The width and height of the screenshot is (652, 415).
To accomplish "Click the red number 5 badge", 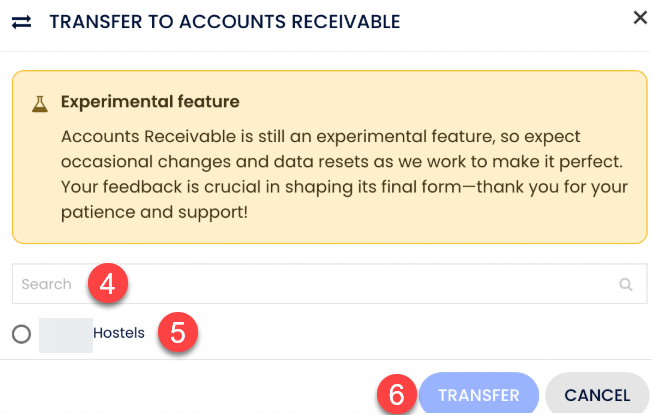I will tap(178, 333).
